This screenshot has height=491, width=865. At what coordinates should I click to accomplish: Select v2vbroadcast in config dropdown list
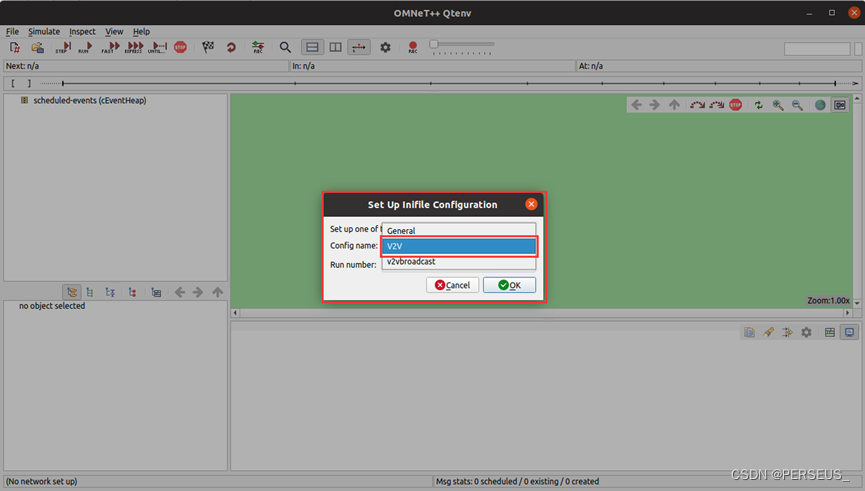pos(458,261)
